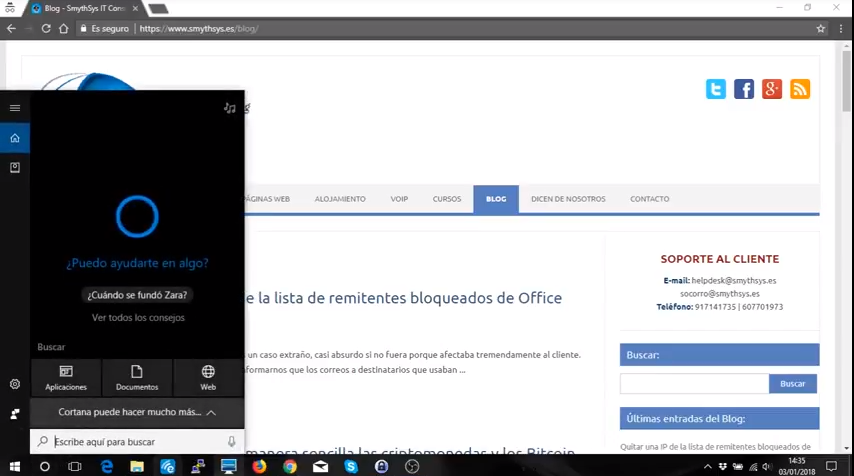Open the Cortana hamburger menu
Image resolution: width=854 pixels, height=476 pixels.
pos(14,108)
